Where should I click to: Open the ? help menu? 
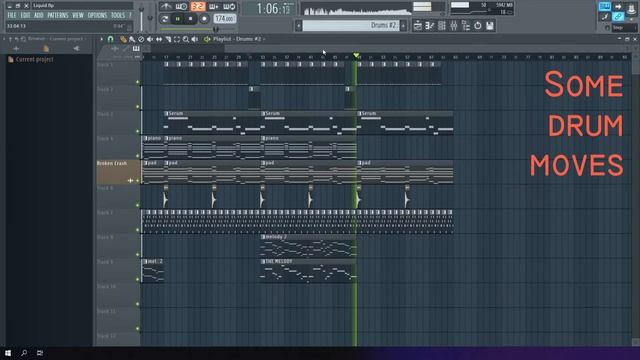pos(130,16)
